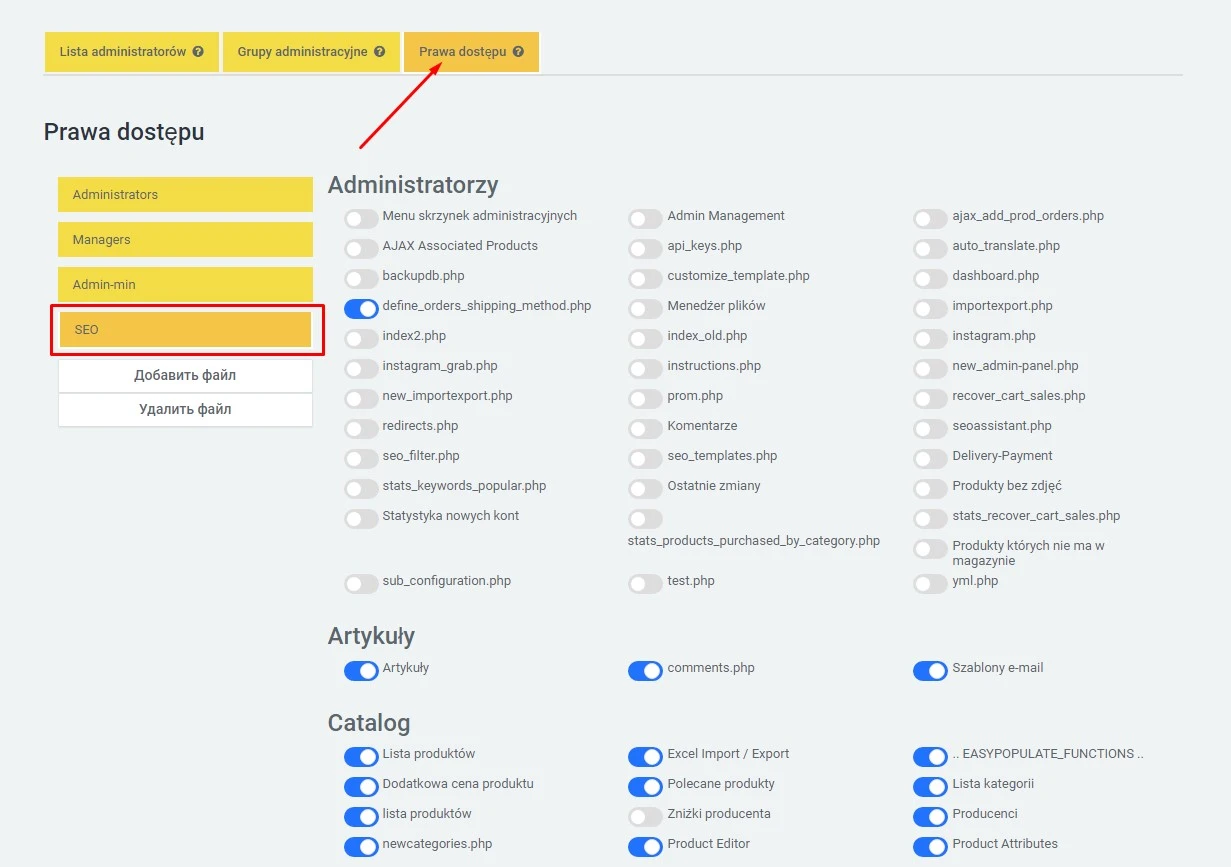Enable seoassistant.php toggle
The height and width of the screenshot is (867, 1231).
(930, 428)
